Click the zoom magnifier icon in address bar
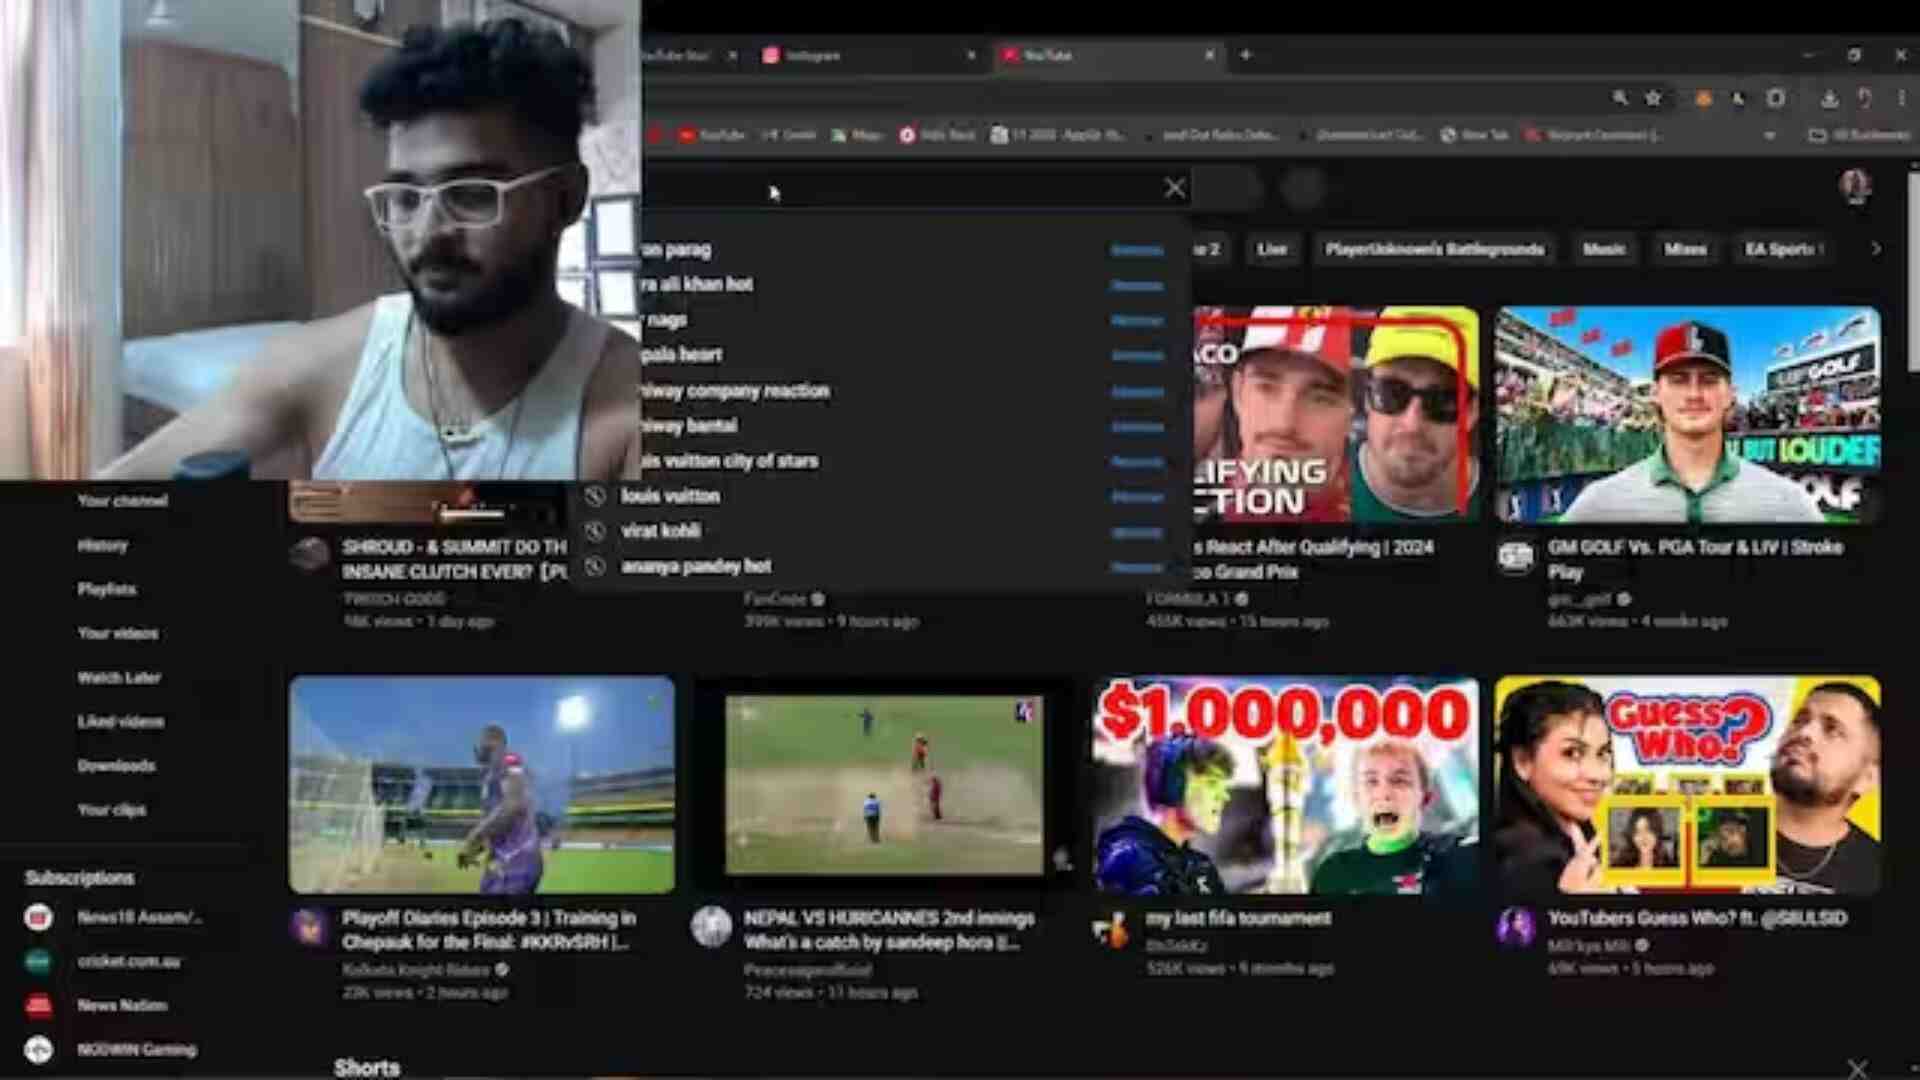Viewport: 1920px width, 1080px height. pyautogui.click(x=1619, y=98)
